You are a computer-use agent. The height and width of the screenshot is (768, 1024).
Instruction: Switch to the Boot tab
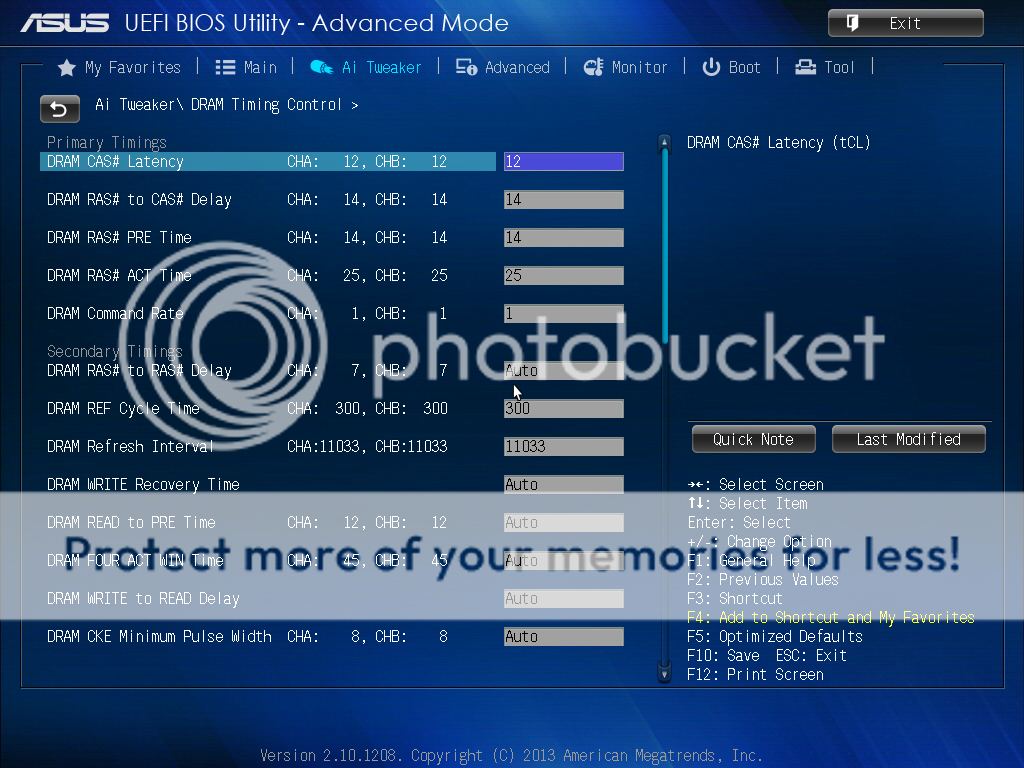744,67
